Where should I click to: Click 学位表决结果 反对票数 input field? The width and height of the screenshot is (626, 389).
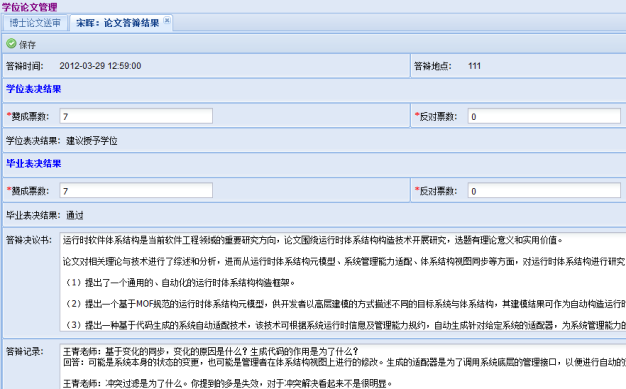pos(544,116)
